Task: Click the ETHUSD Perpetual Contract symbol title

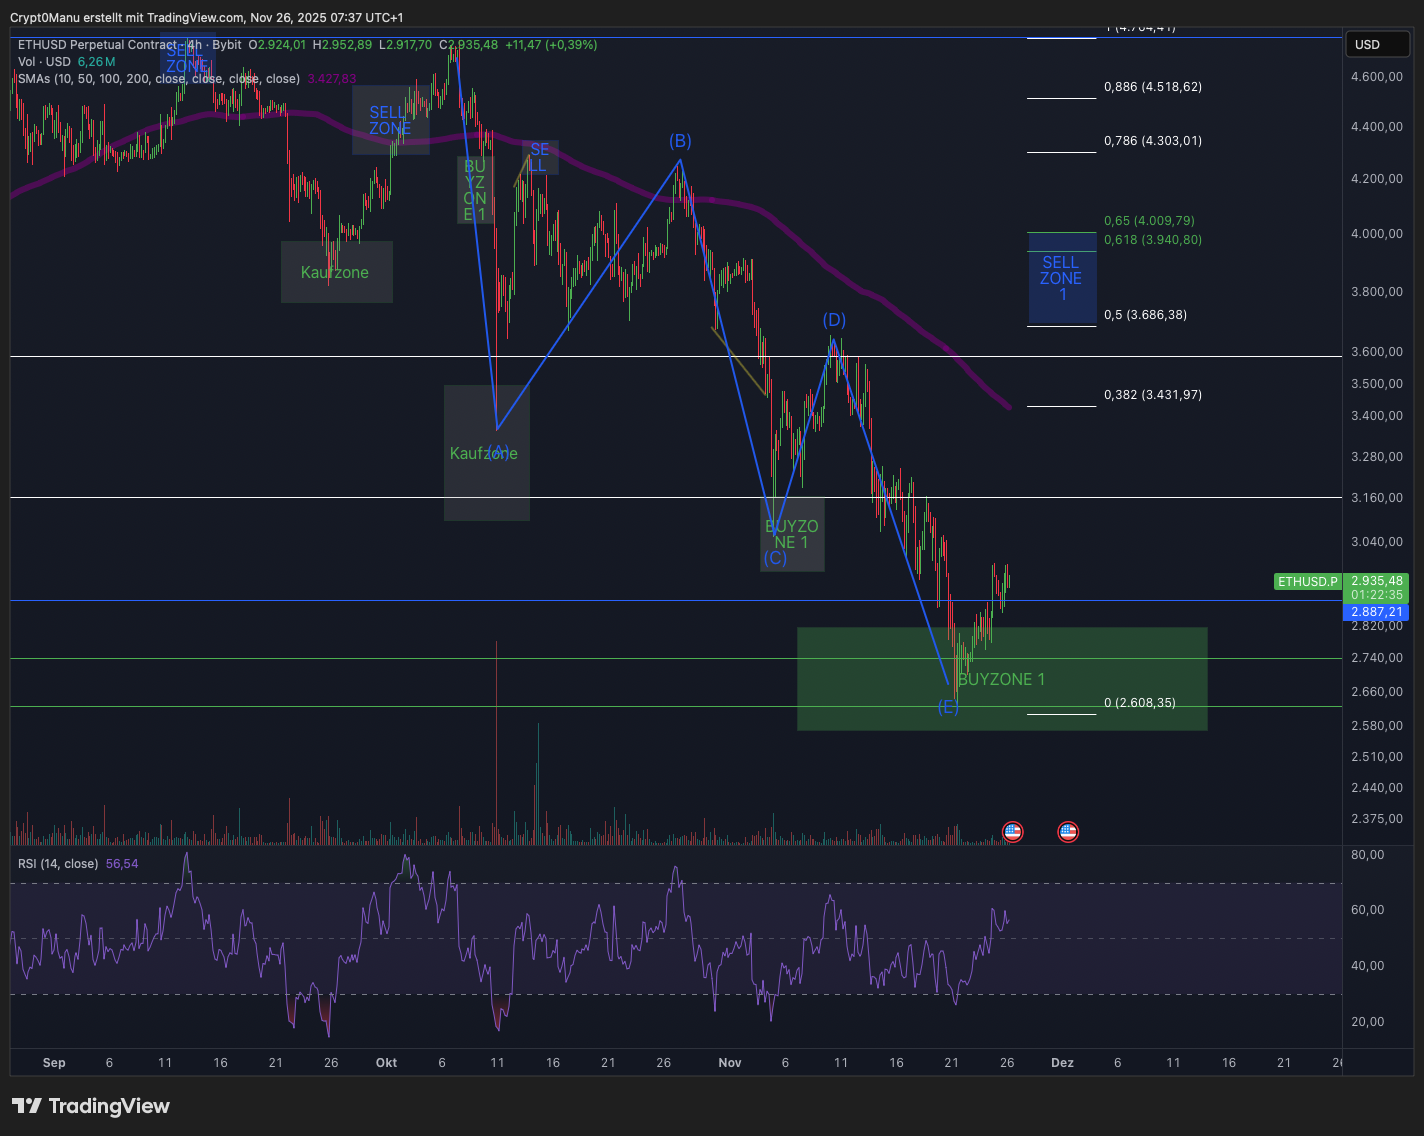Action: 97,45
